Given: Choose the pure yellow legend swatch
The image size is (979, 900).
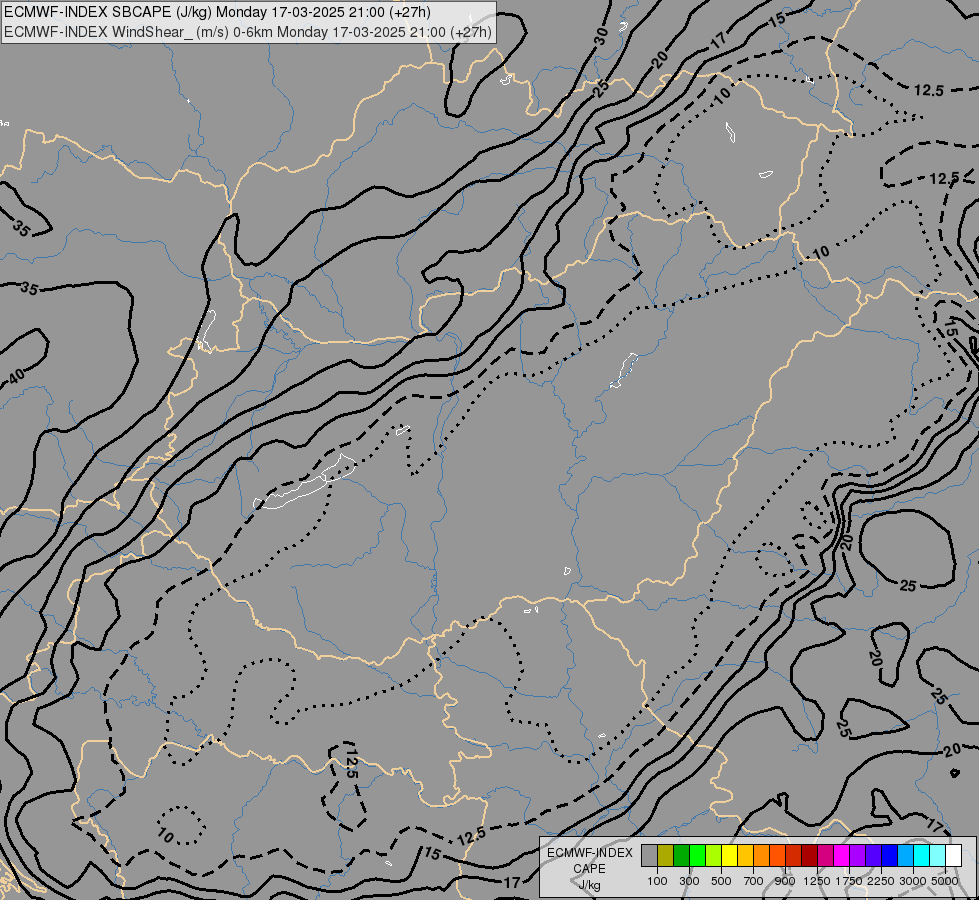Looking at the screenshot, I should pyautogui.click(x=729, y=855).
